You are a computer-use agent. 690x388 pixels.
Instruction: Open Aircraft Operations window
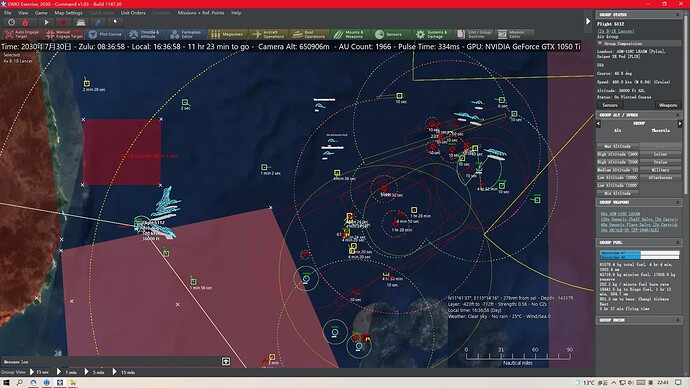[x=268, y=34]
